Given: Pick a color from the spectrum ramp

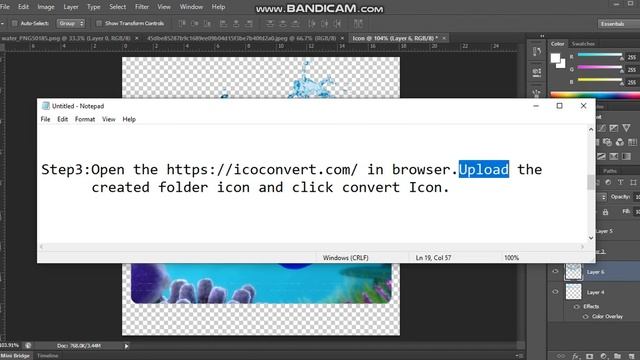Looking at the screenshot, I should point(595,95).
